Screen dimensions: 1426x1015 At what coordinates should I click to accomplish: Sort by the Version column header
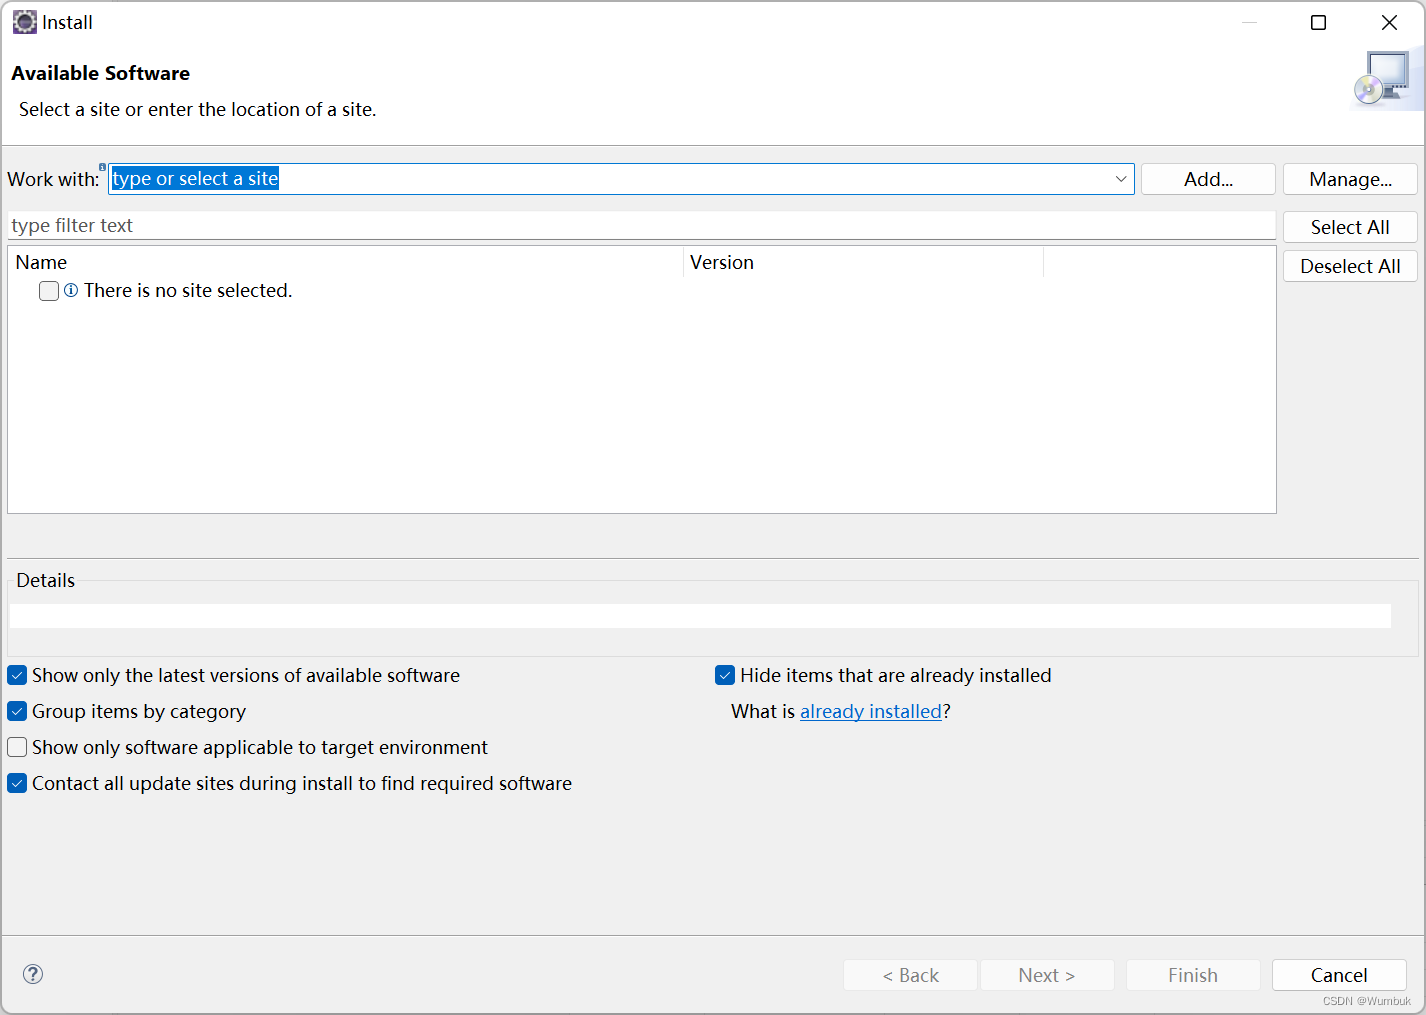point(721,262)
